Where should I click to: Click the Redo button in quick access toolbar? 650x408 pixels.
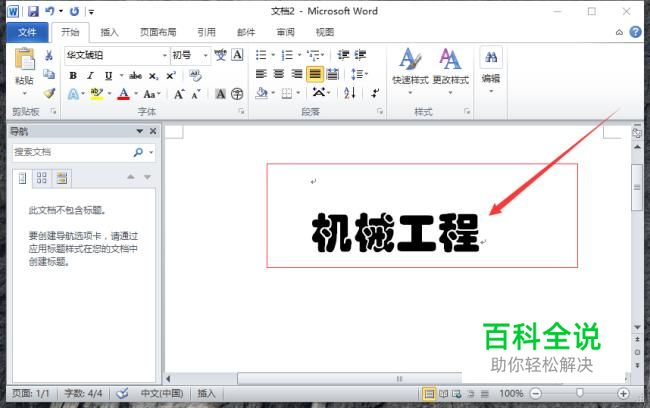click(x=74, y=11)
